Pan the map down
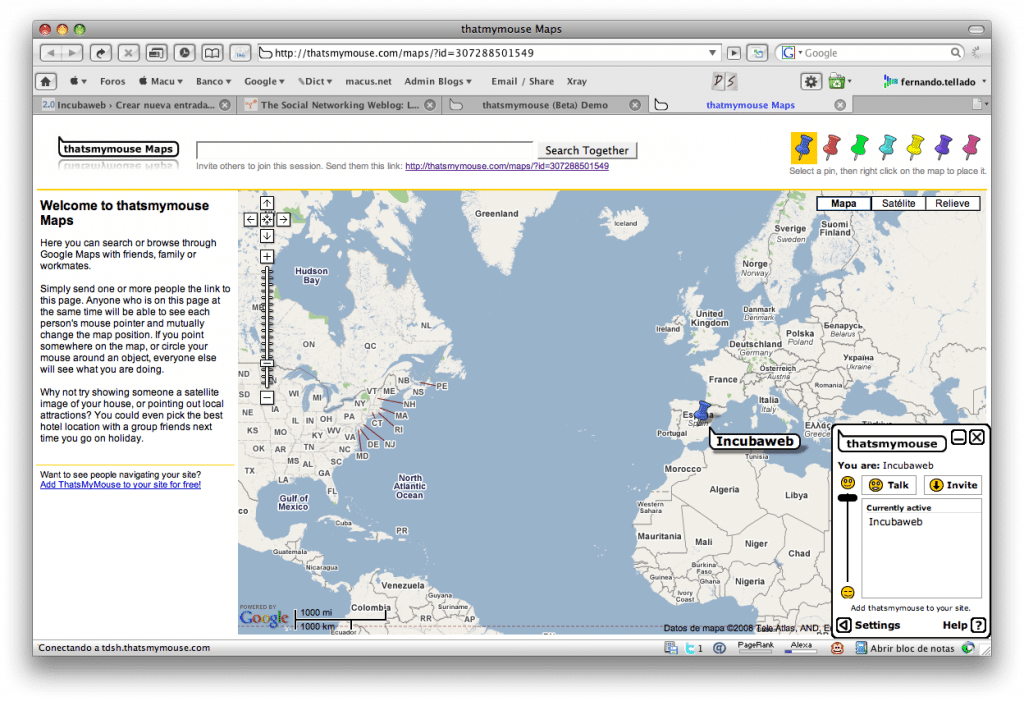The width and height of the screenshot is (1024, 701). click(x=267, y=236)
